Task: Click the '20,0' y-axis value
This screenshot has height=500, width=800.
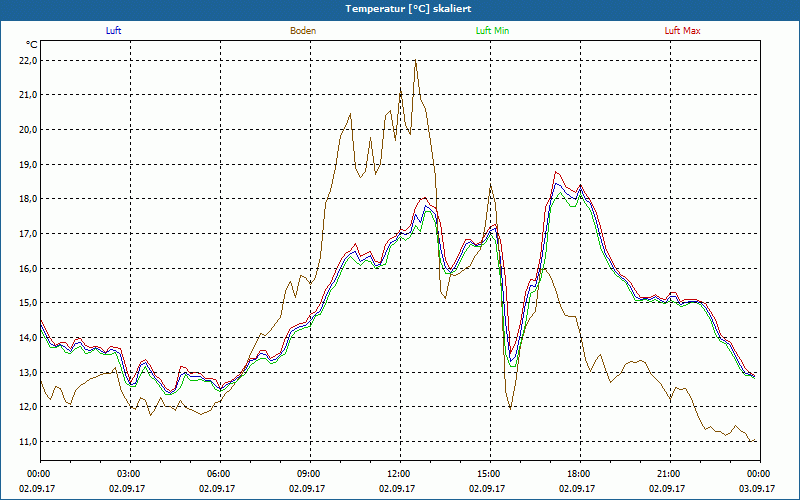Action: pos(29,130)
